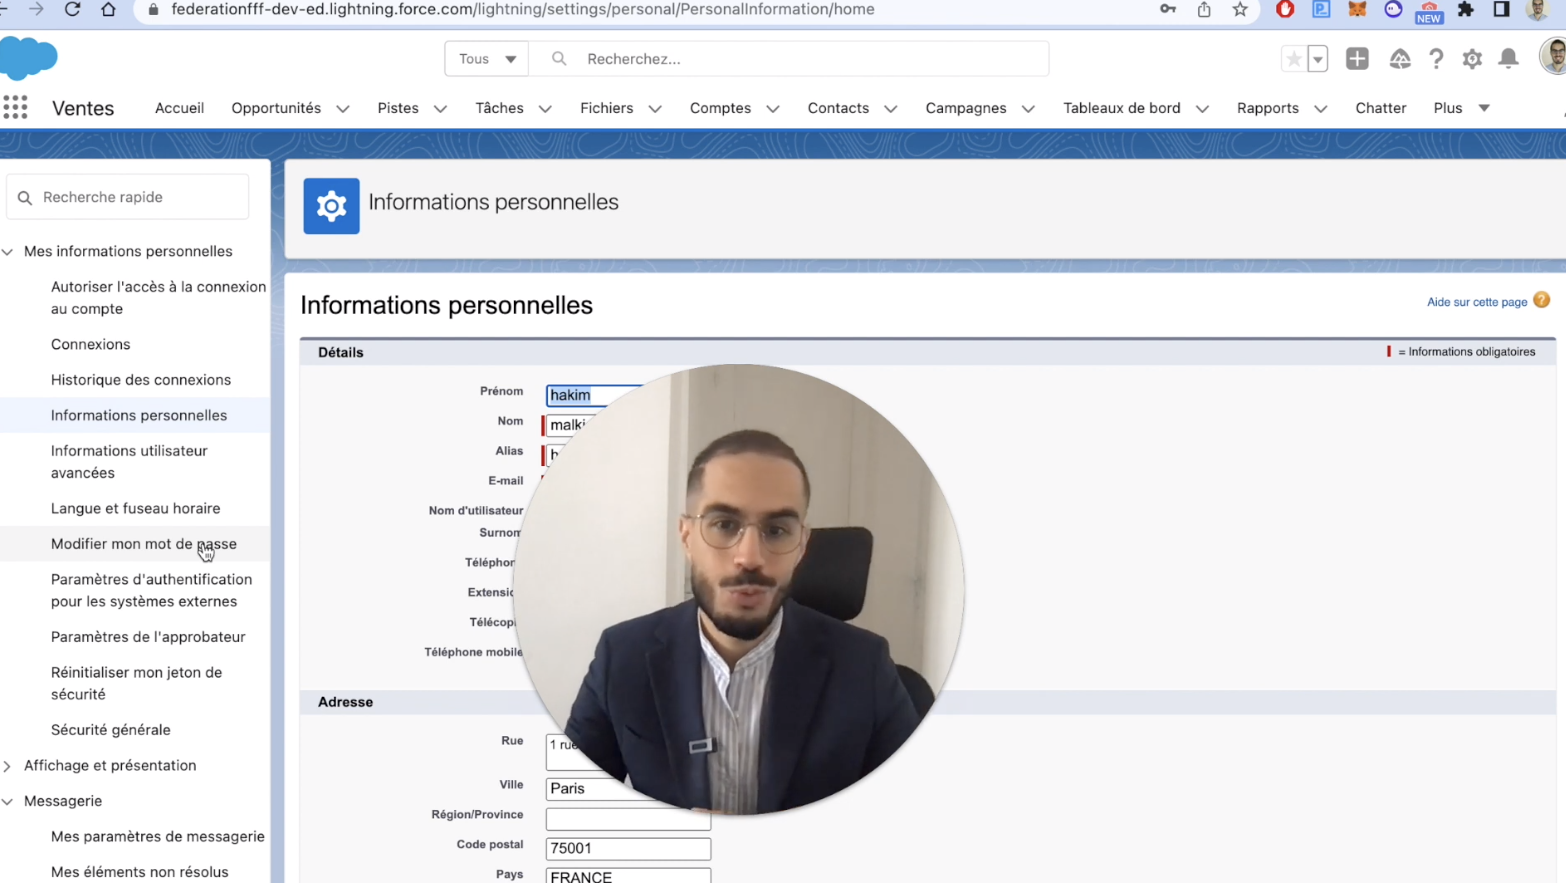1566x884 pixels.
Task: Open the Tous search scope dropdown
Action: [x=487, y=59]
